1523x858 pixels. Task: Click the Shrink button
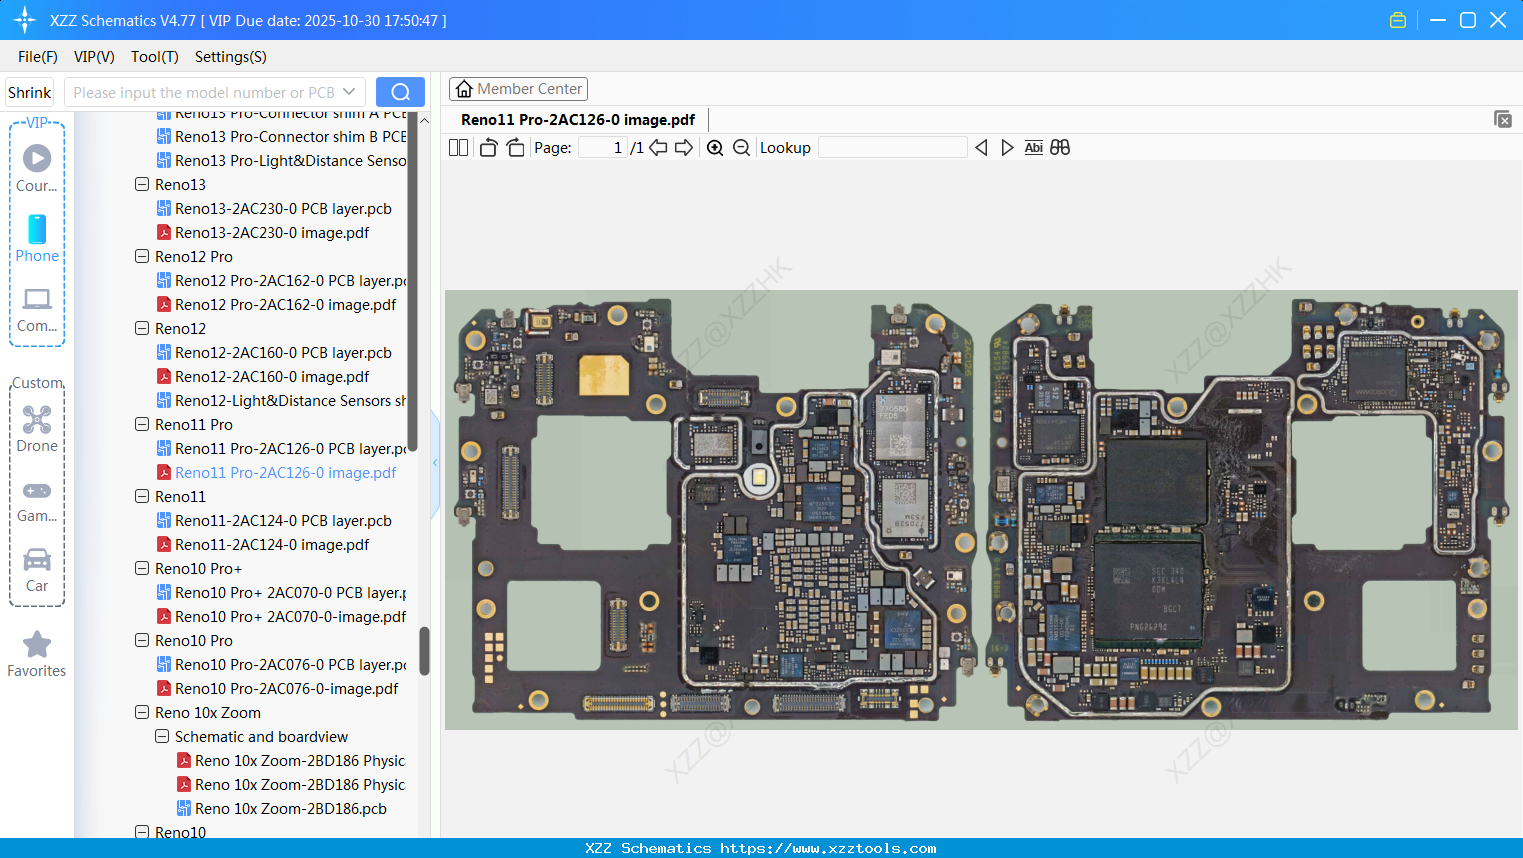pyautogui.click(x=29, y=92)
